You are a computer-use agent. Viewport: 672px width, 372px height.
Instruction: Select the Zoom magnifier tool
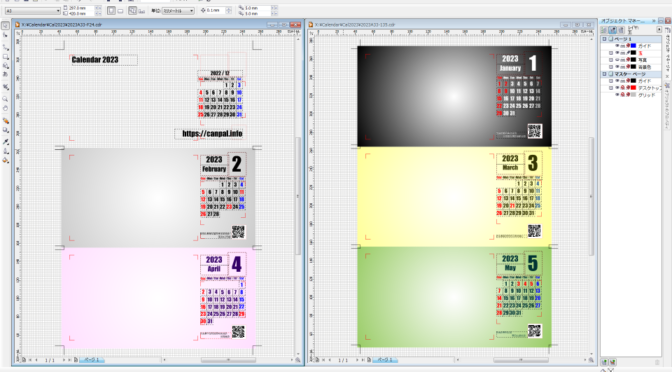[6, 99]
